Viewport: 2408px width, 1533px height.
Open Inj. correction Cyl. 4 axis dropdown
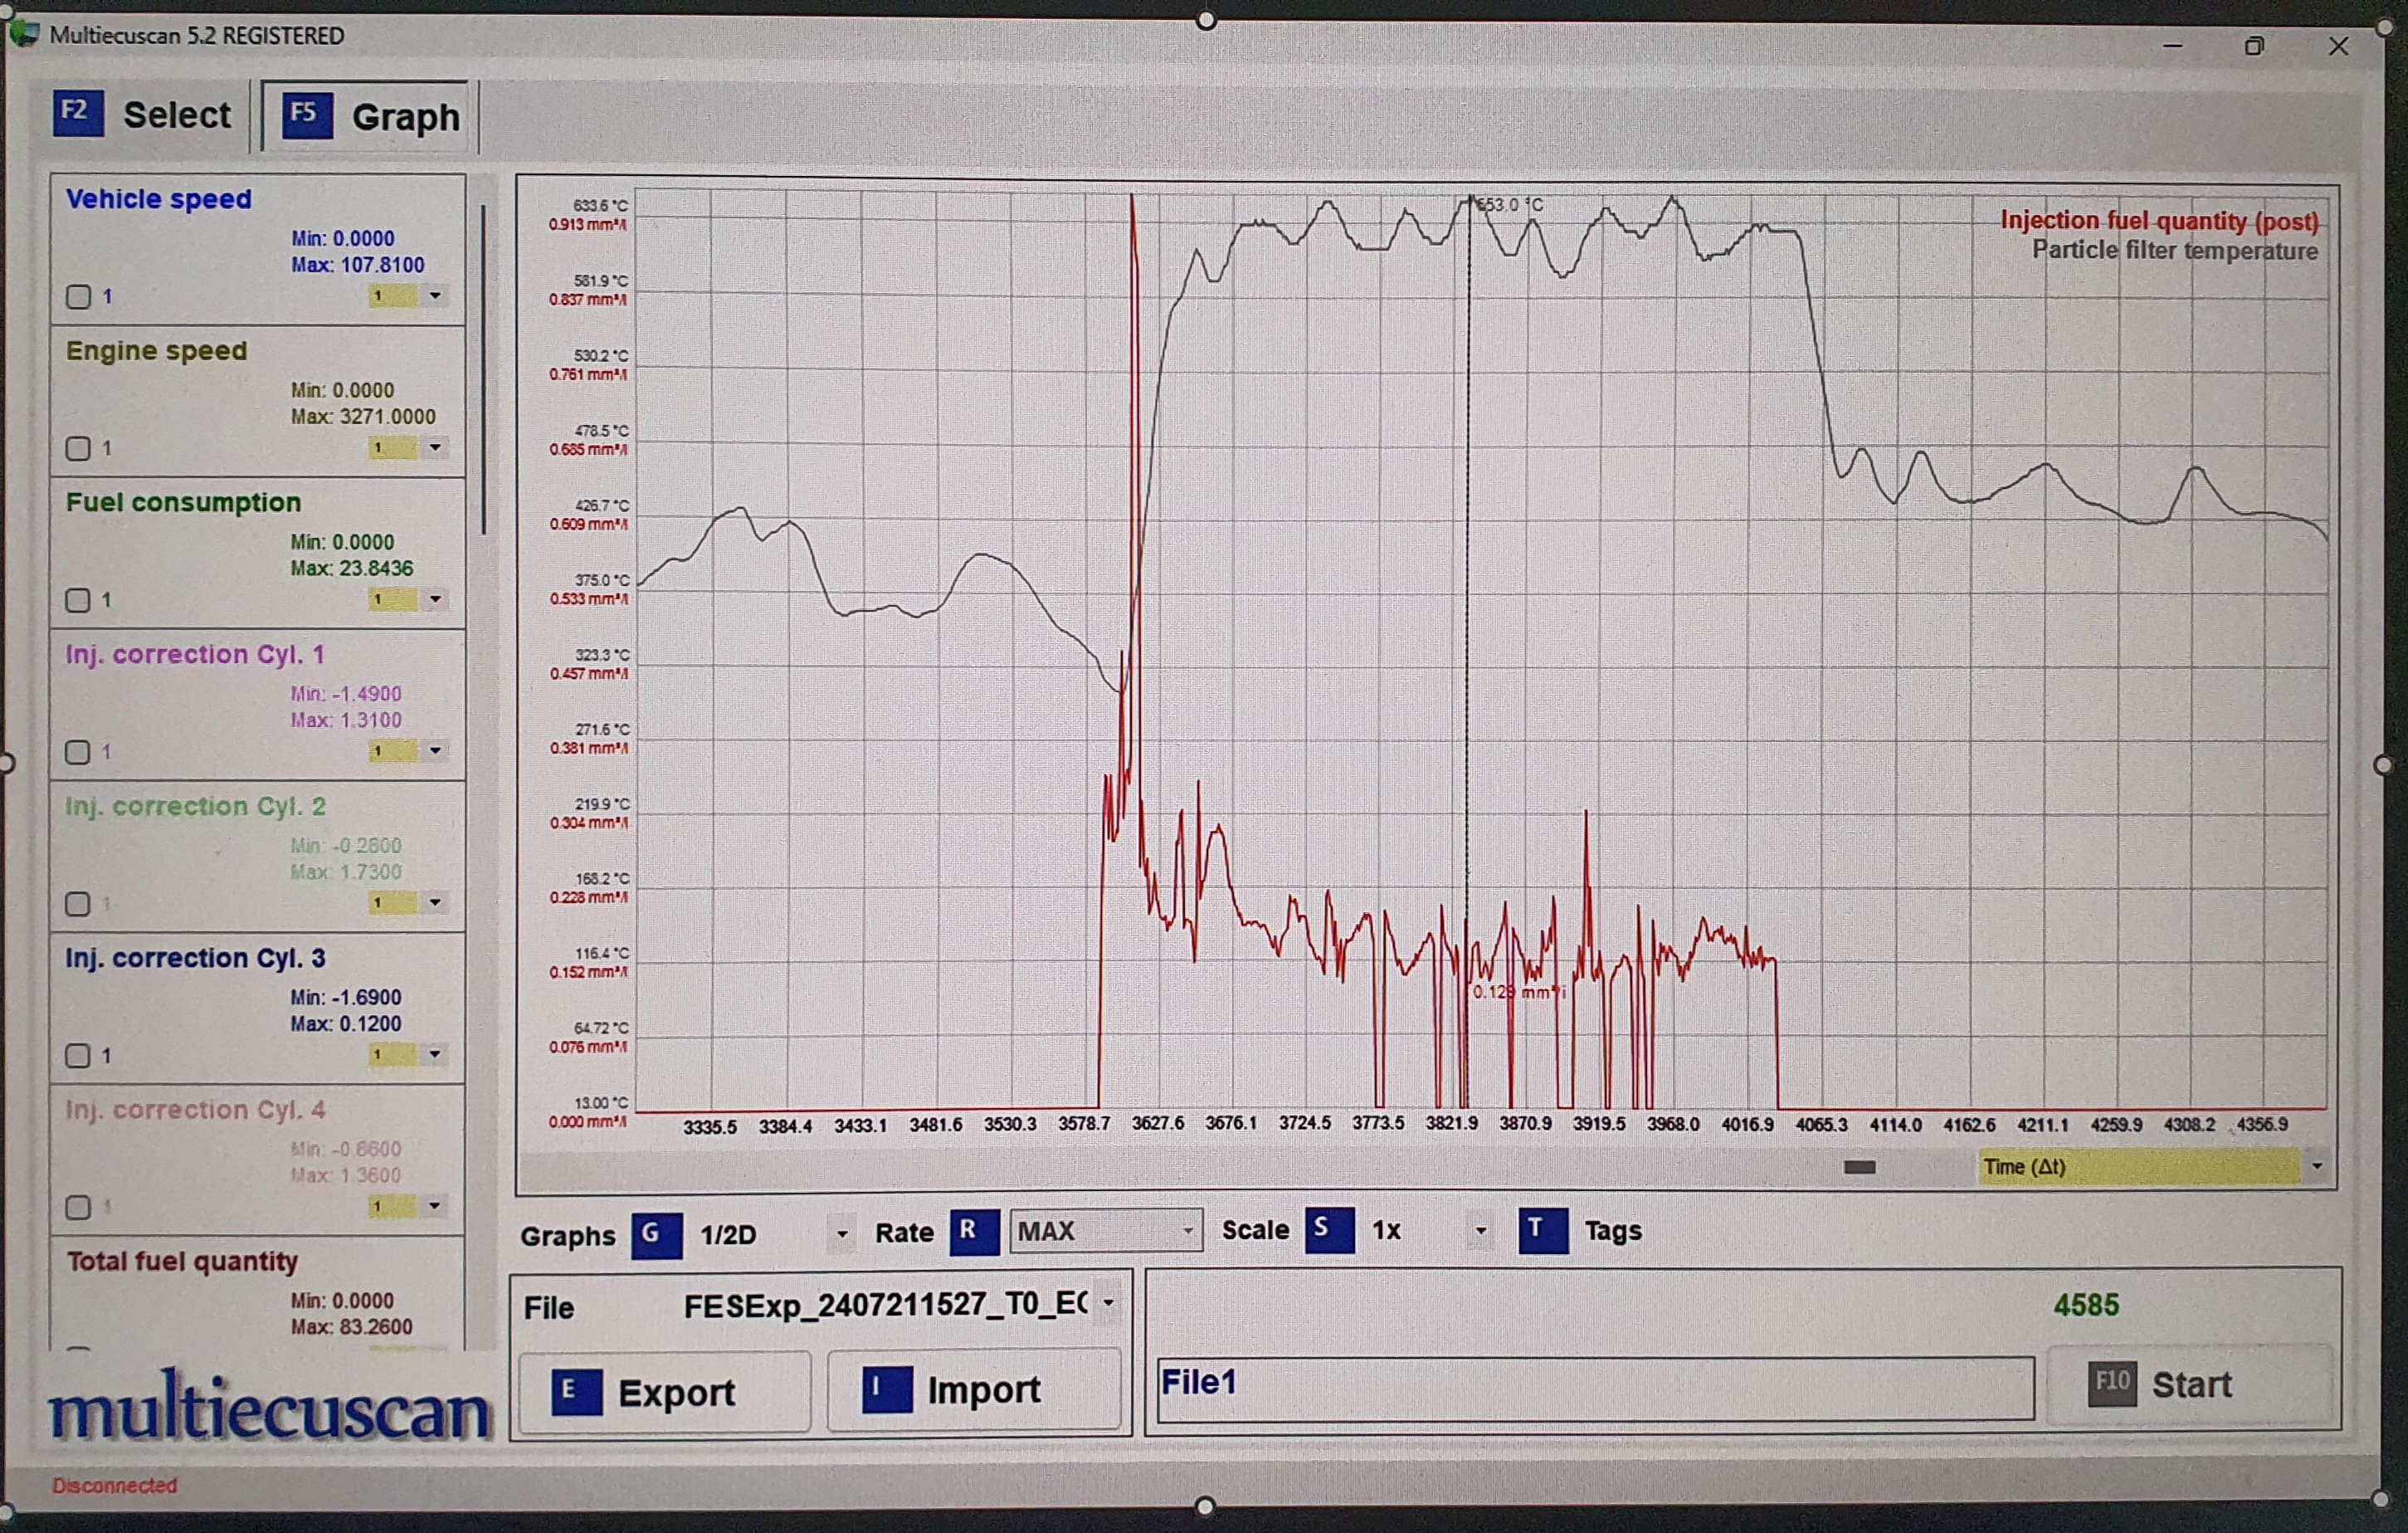434,1206
